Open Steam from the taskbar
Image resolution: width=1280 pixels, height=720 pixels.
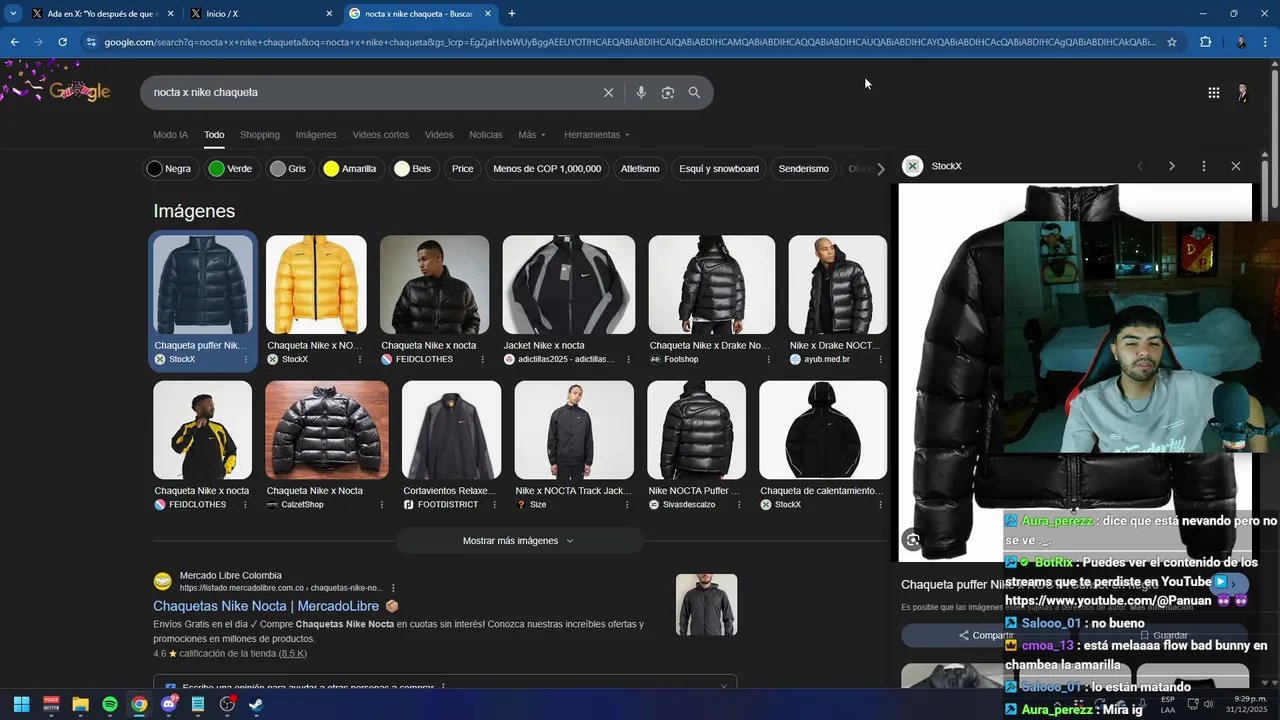click(257, 704)
